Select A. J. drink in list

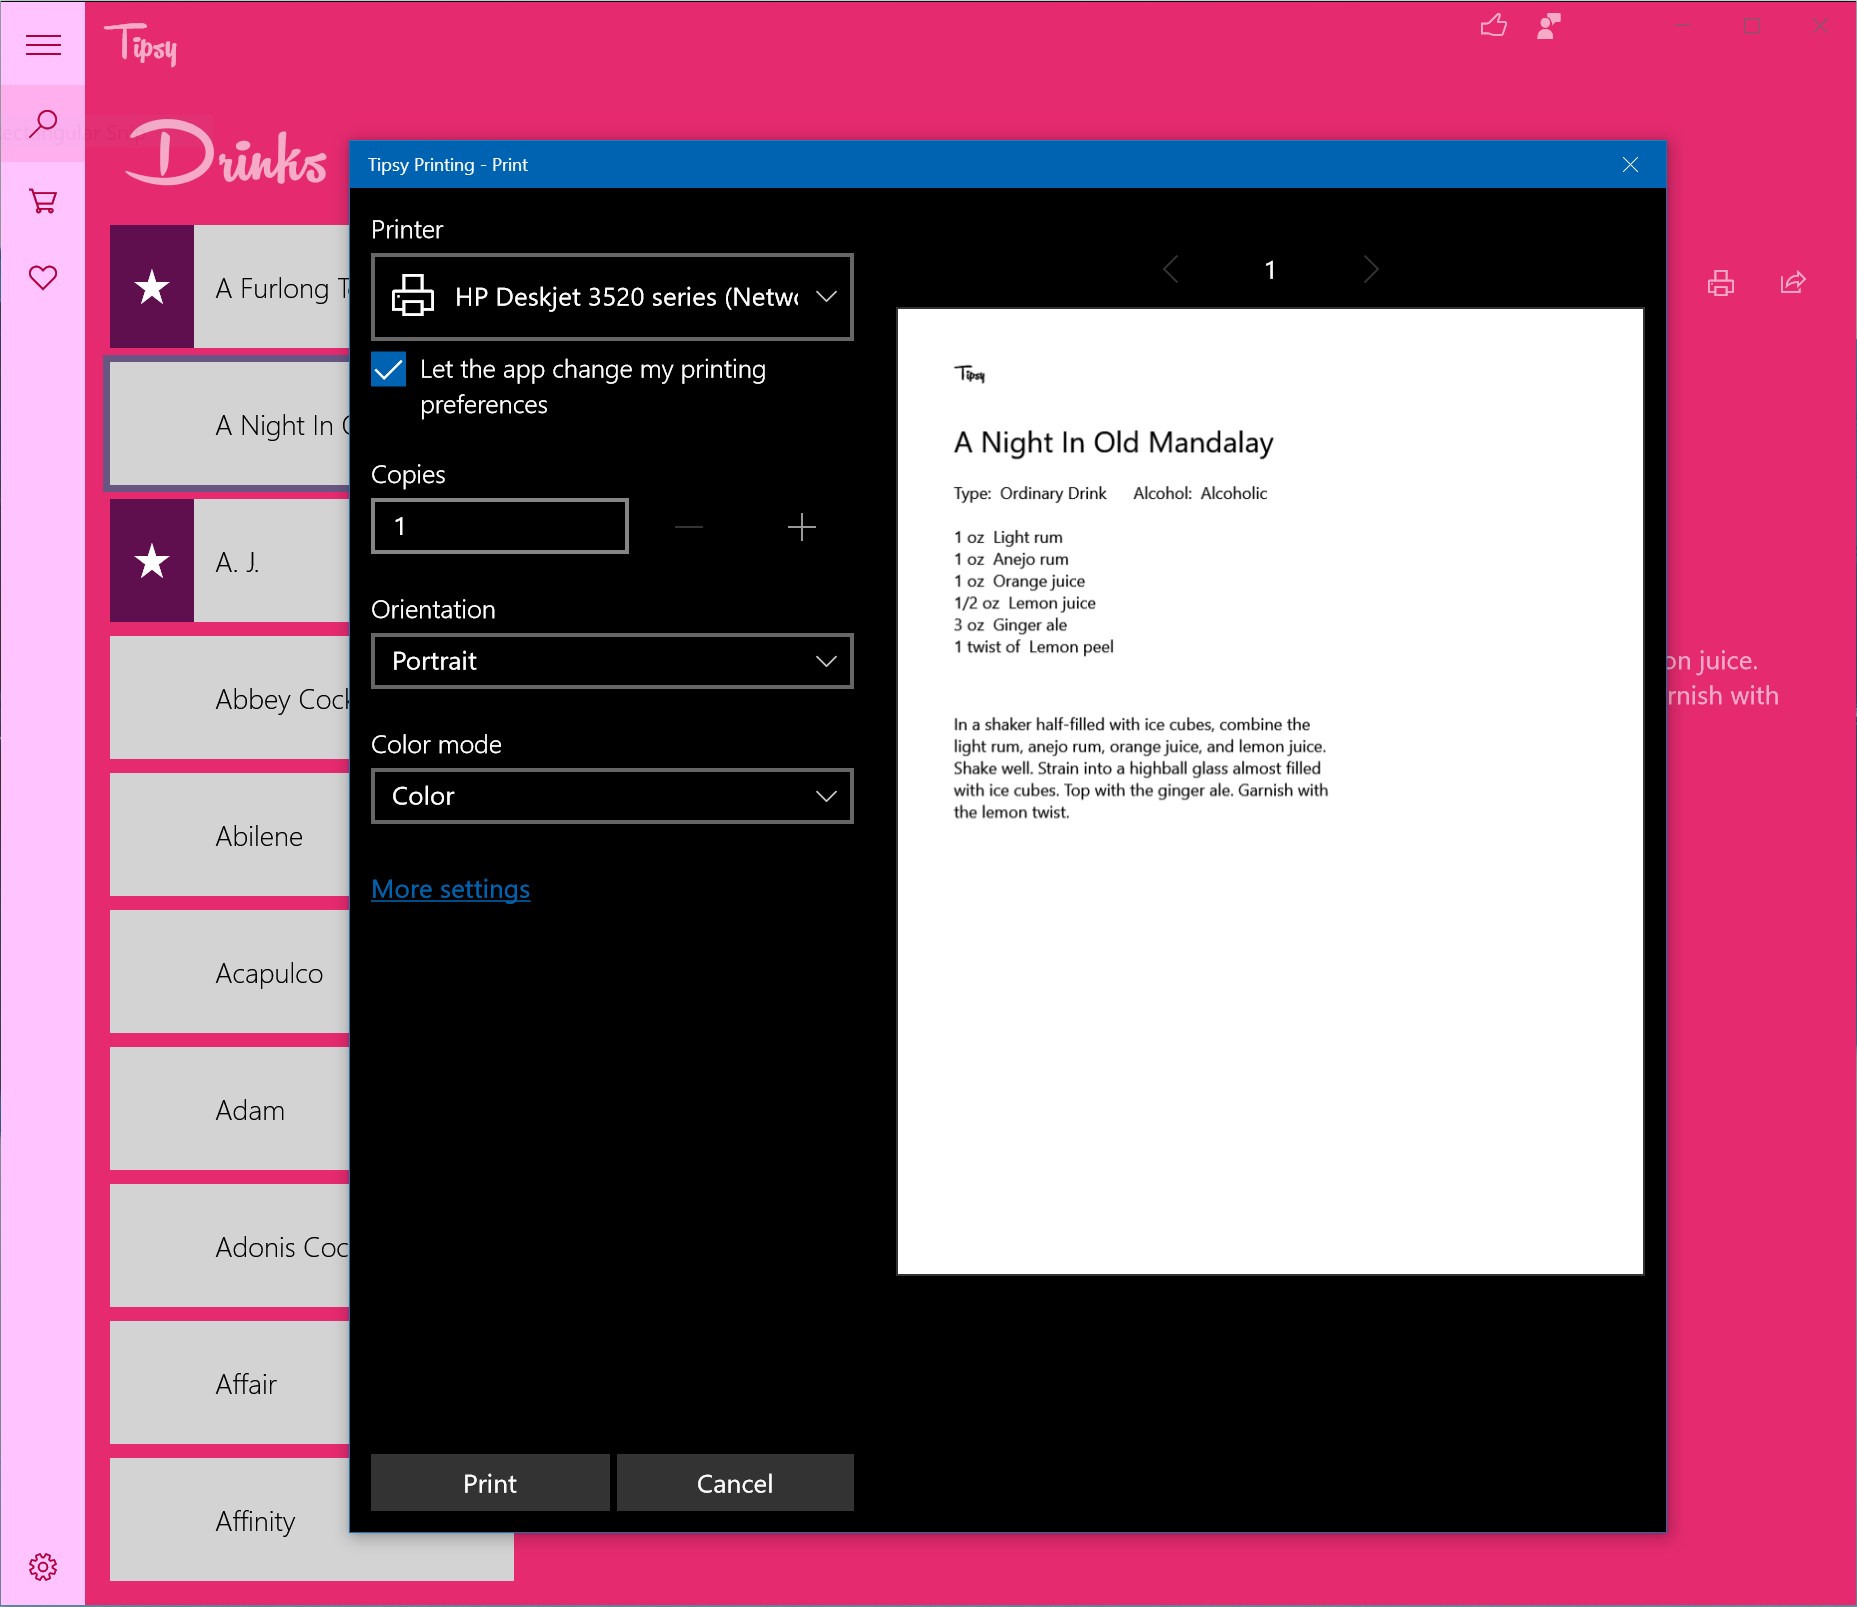click(230, 561)
